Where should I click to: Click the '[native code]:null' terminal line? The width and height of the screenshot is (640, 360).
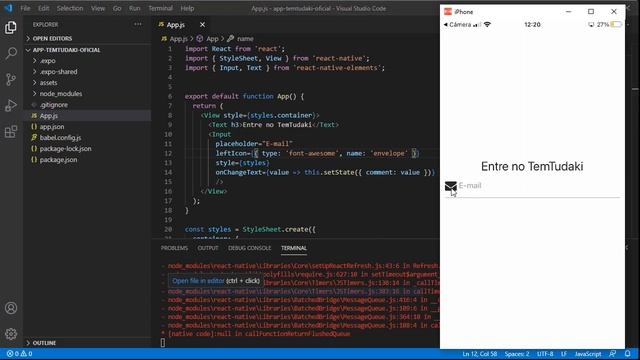(259, 334)
